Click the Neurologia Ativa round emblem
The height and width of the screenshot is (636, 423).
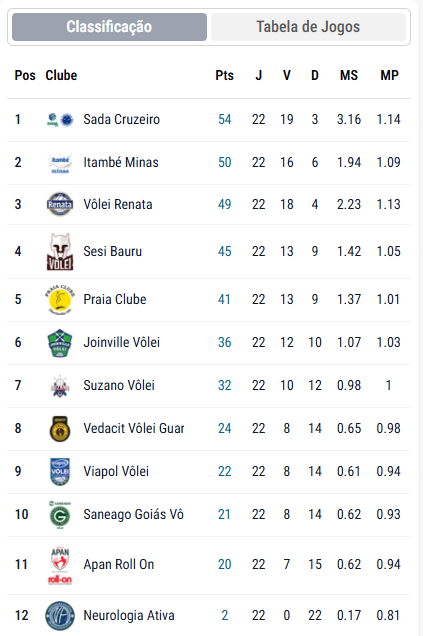(60, 616)
